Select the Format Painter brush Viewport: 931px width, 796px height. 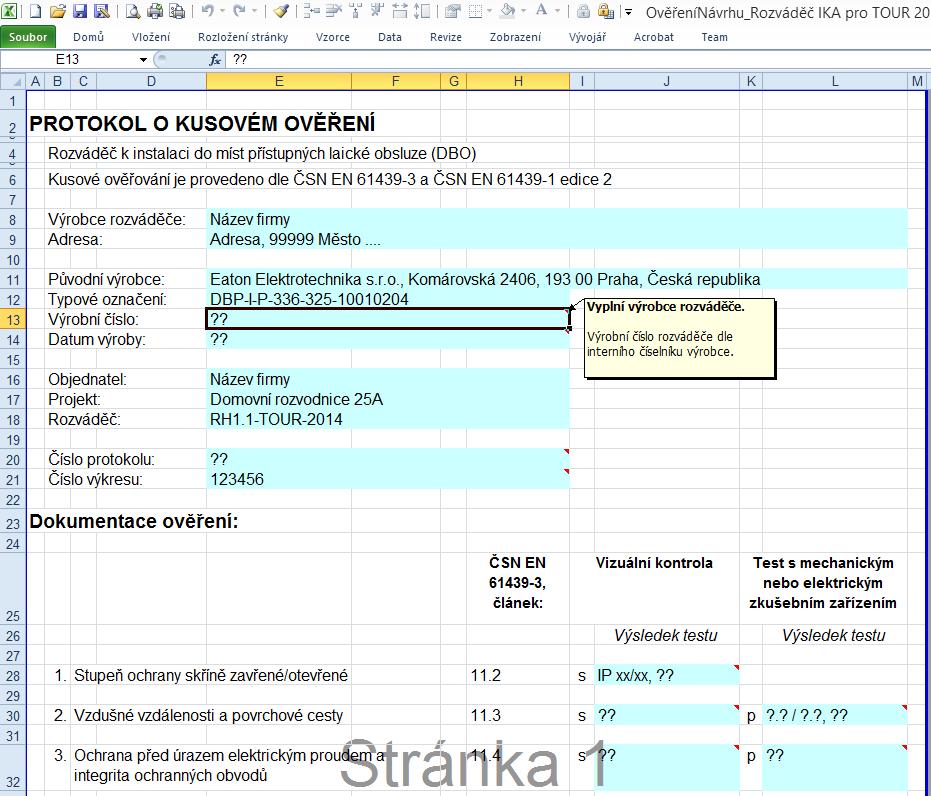[x=281, y=11]
